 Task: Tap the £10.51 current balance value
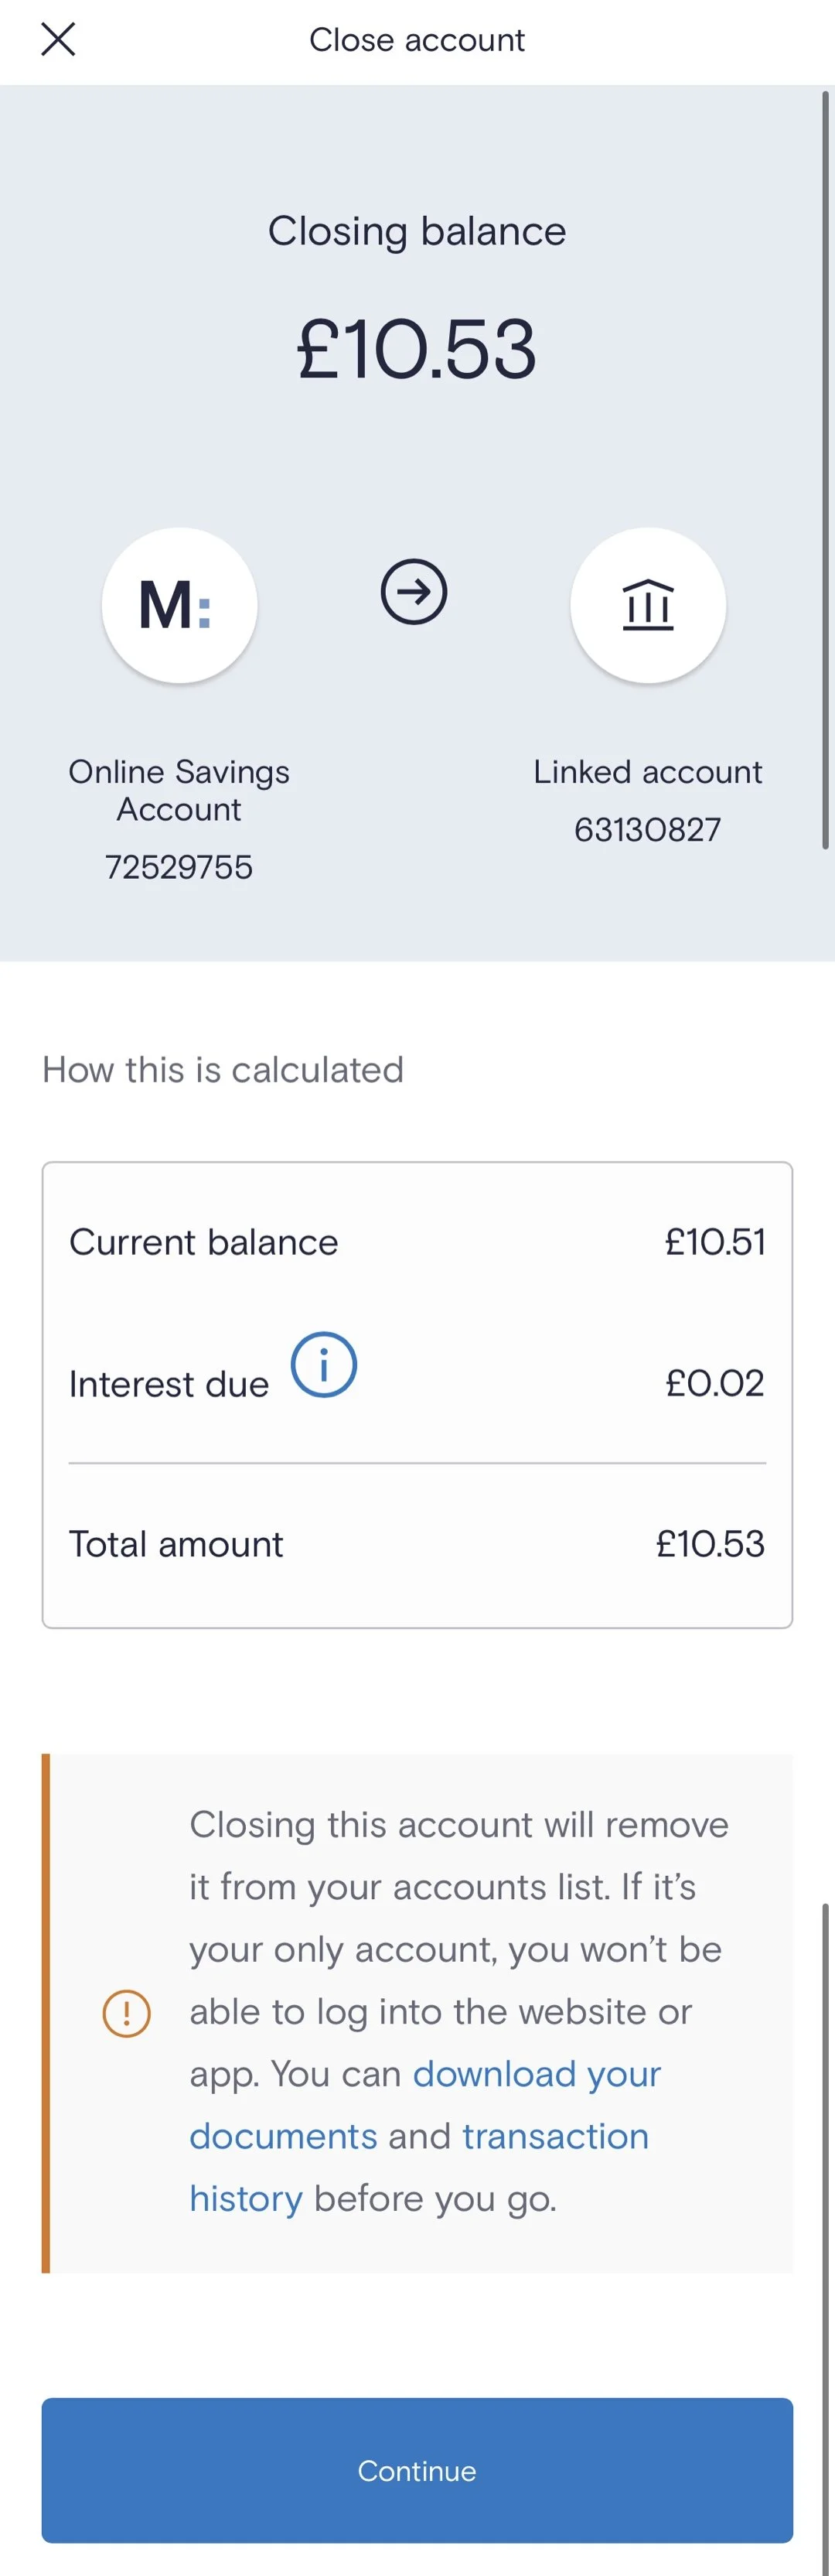715,1242
